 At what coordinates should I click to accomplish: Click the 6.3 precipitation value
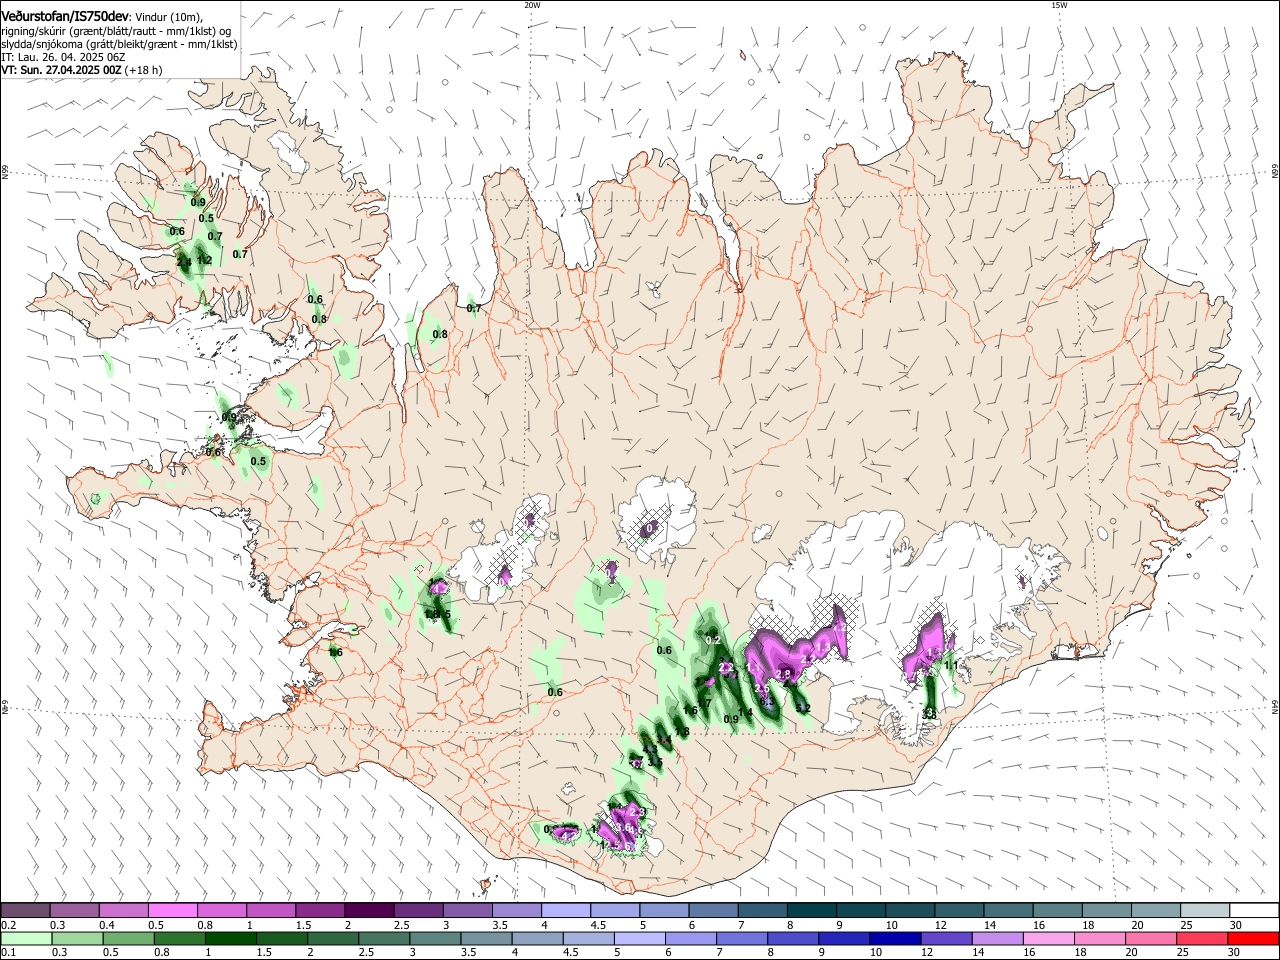pyautogui.click(x=767, y=702)
